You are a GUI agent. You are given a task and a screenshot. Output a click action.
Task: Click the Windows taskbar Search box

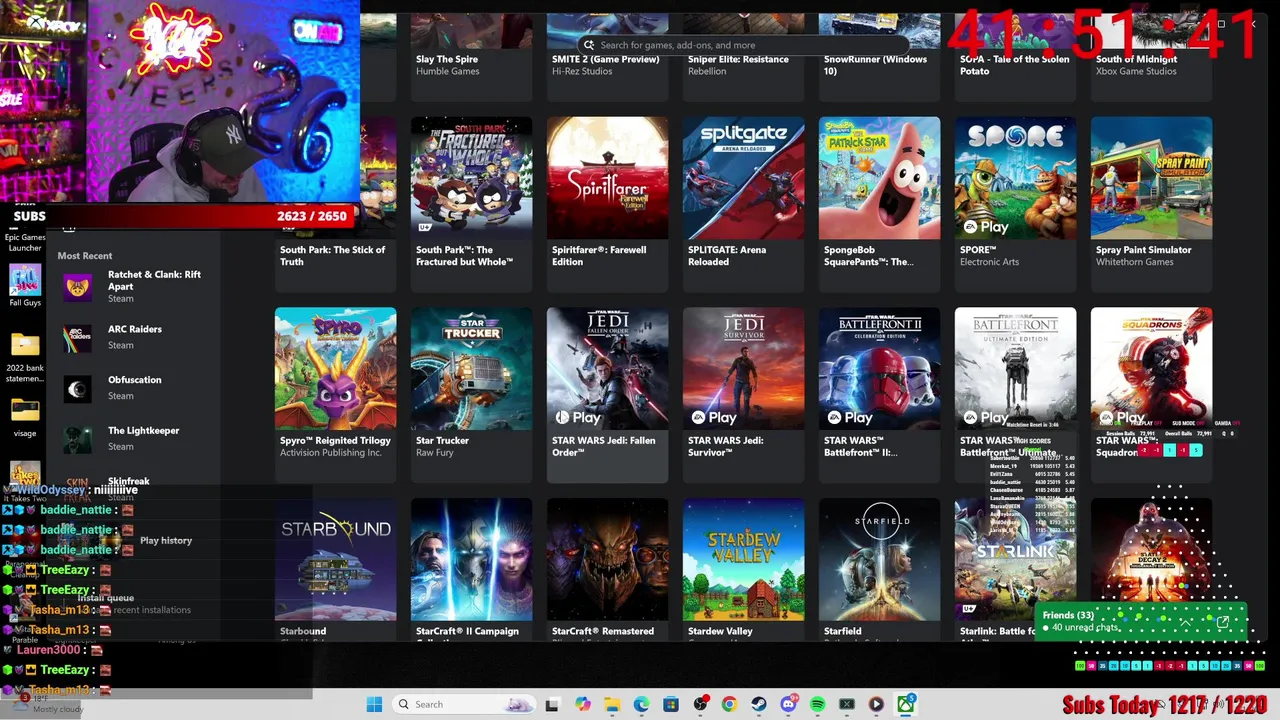pyautogui.click(x=463, y=704)
